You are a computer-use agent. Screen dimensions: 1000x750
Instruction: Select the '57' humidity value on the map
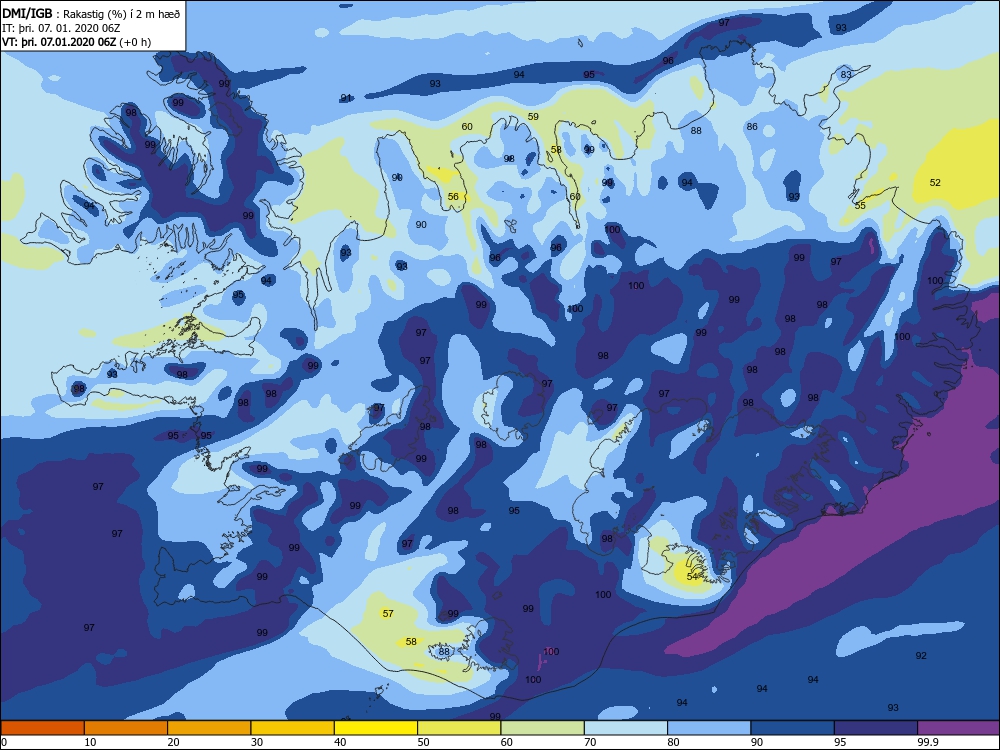[x=388, y=614]
